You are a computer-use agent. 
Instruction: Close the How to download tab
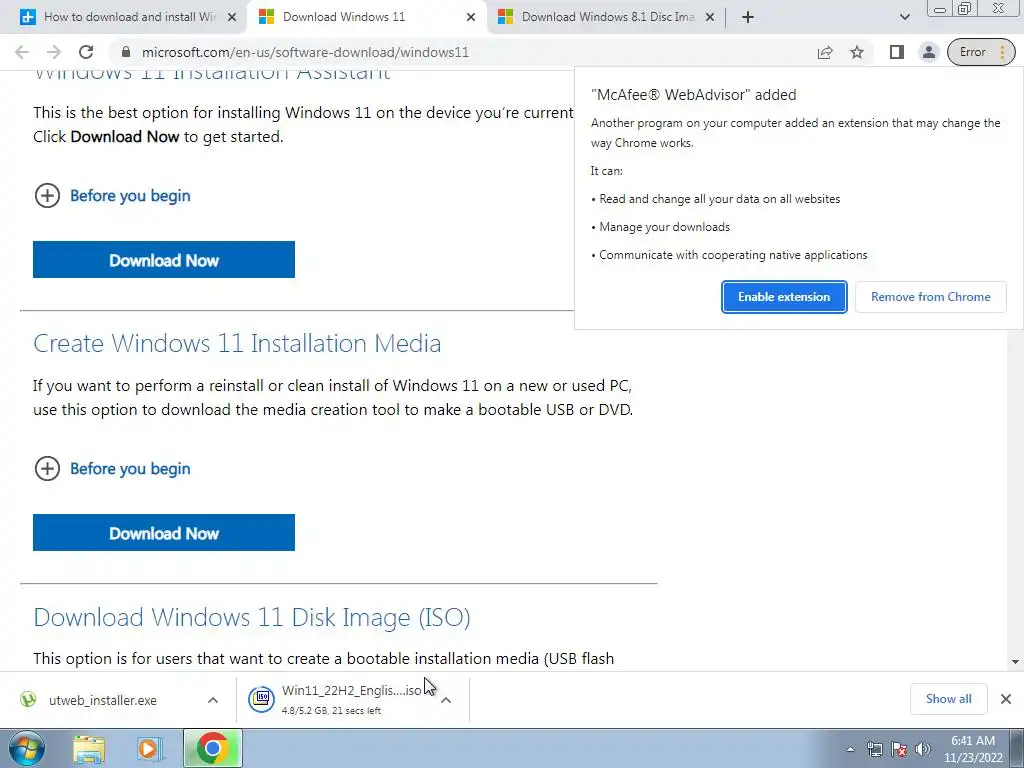coord(232,17)
